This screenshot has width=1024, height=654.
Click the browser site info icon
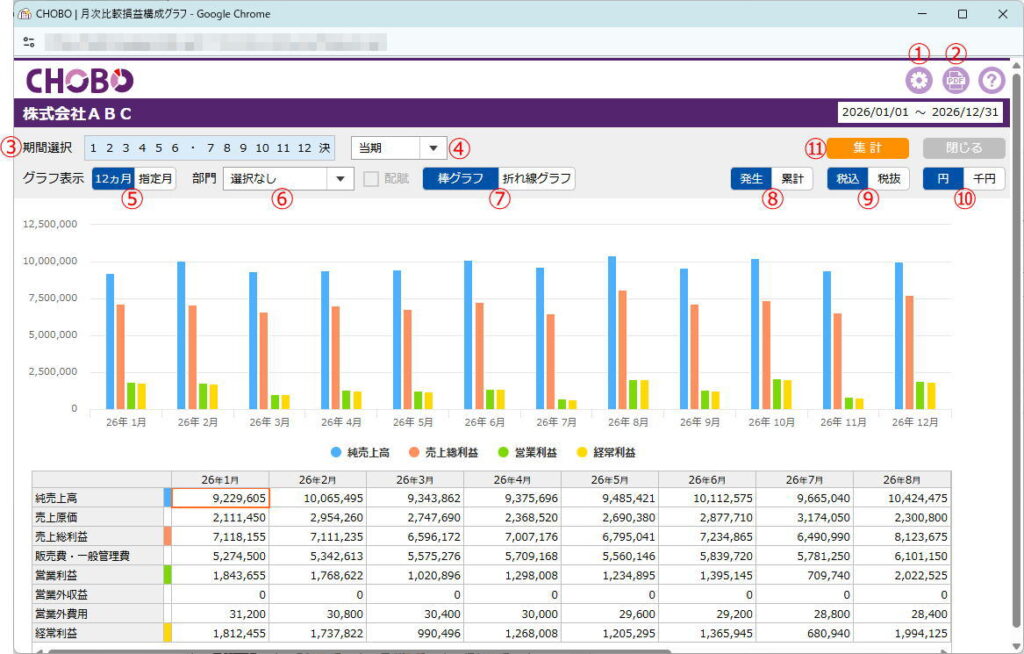tap(28, 43)
